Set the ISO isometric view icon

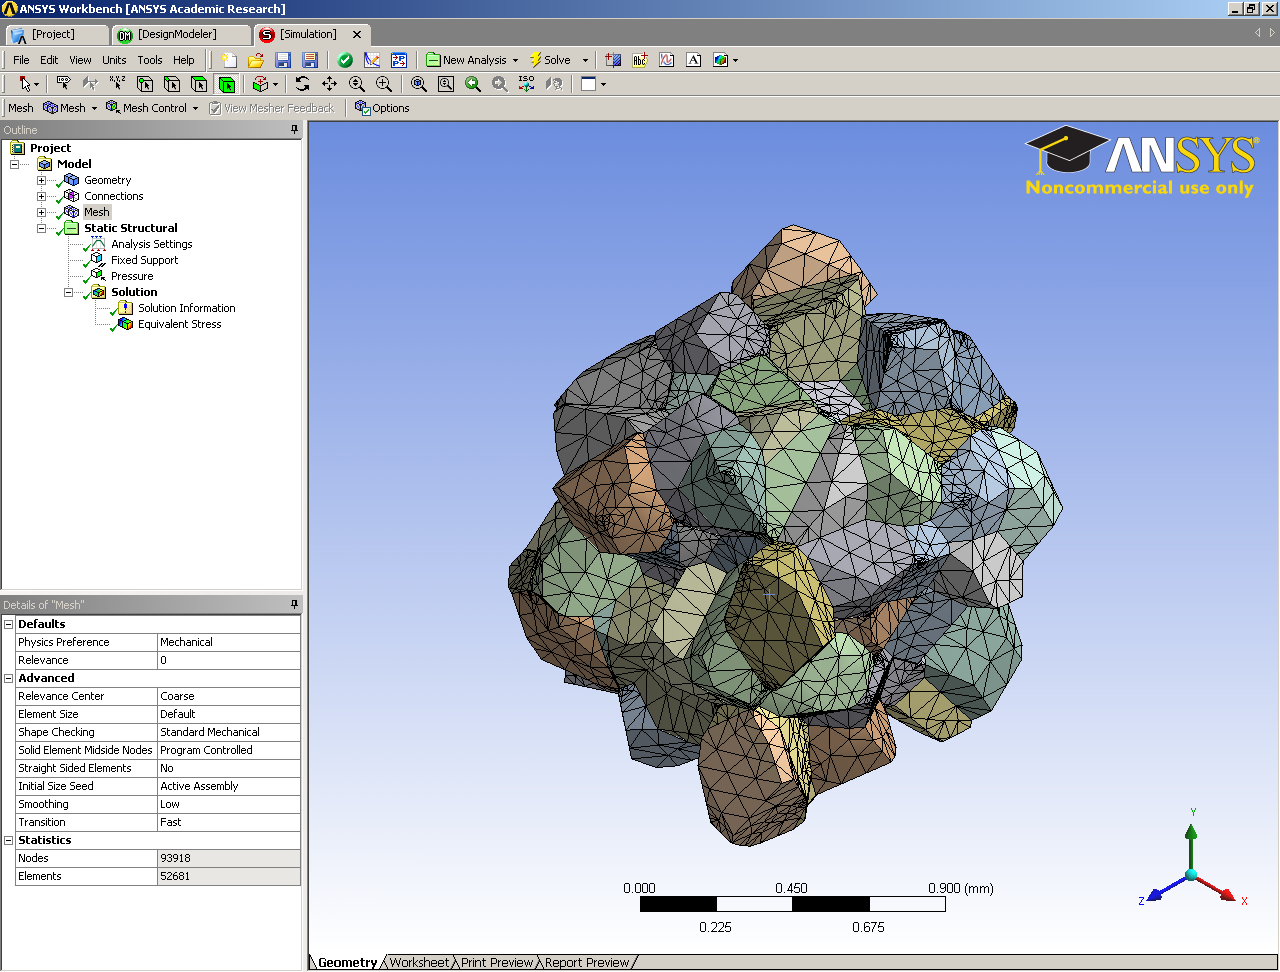(x=526, y=84)
